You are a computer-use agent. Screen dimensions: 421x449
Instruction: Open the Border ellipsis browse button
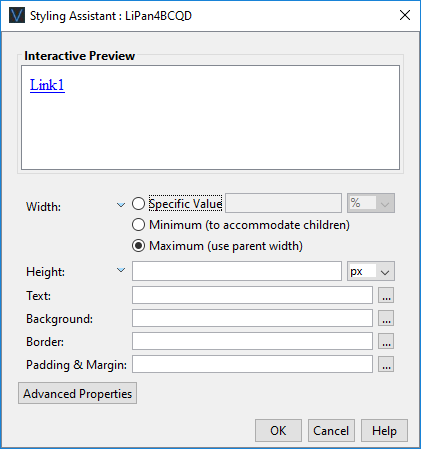tap(386, 341)
